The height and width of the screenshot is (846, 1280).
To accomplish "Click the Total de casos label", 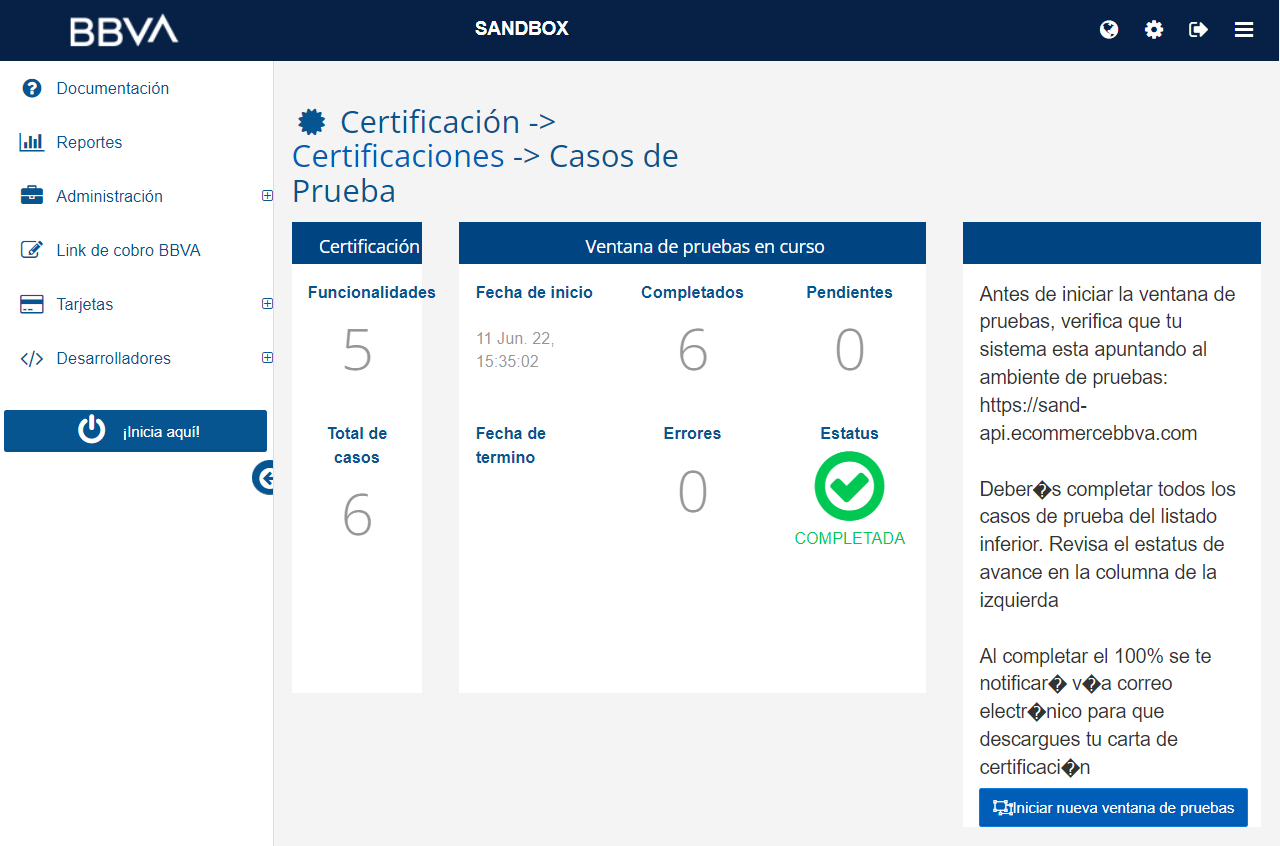I will 357,446.
